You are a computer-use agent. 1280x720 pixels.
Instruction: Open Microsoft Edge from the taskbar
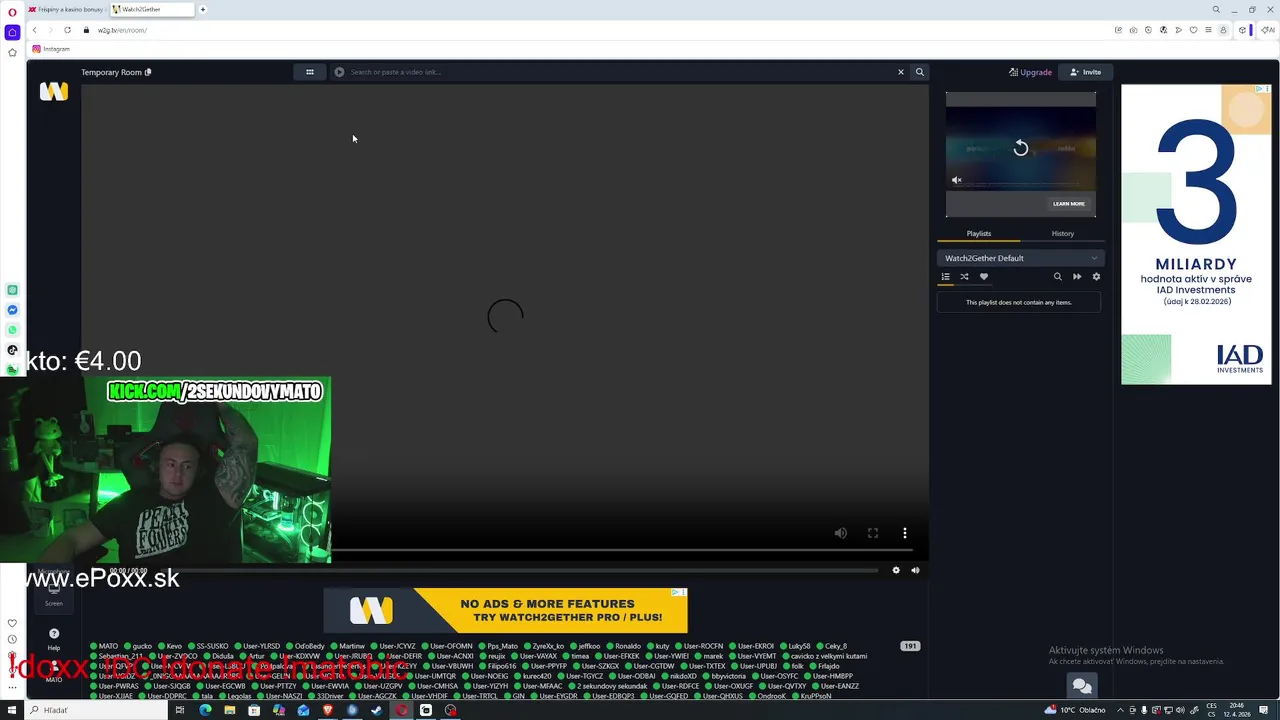(x=205, y=710)
